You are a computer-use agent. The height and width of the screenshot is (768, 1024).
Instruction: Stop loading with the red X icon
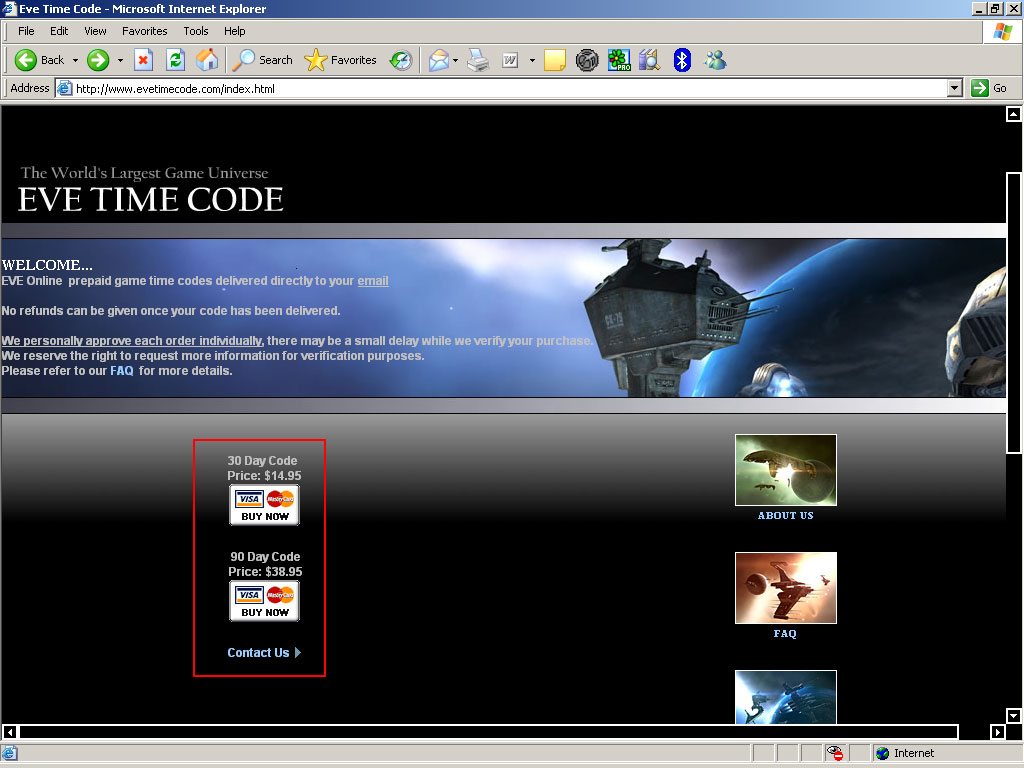143,60
